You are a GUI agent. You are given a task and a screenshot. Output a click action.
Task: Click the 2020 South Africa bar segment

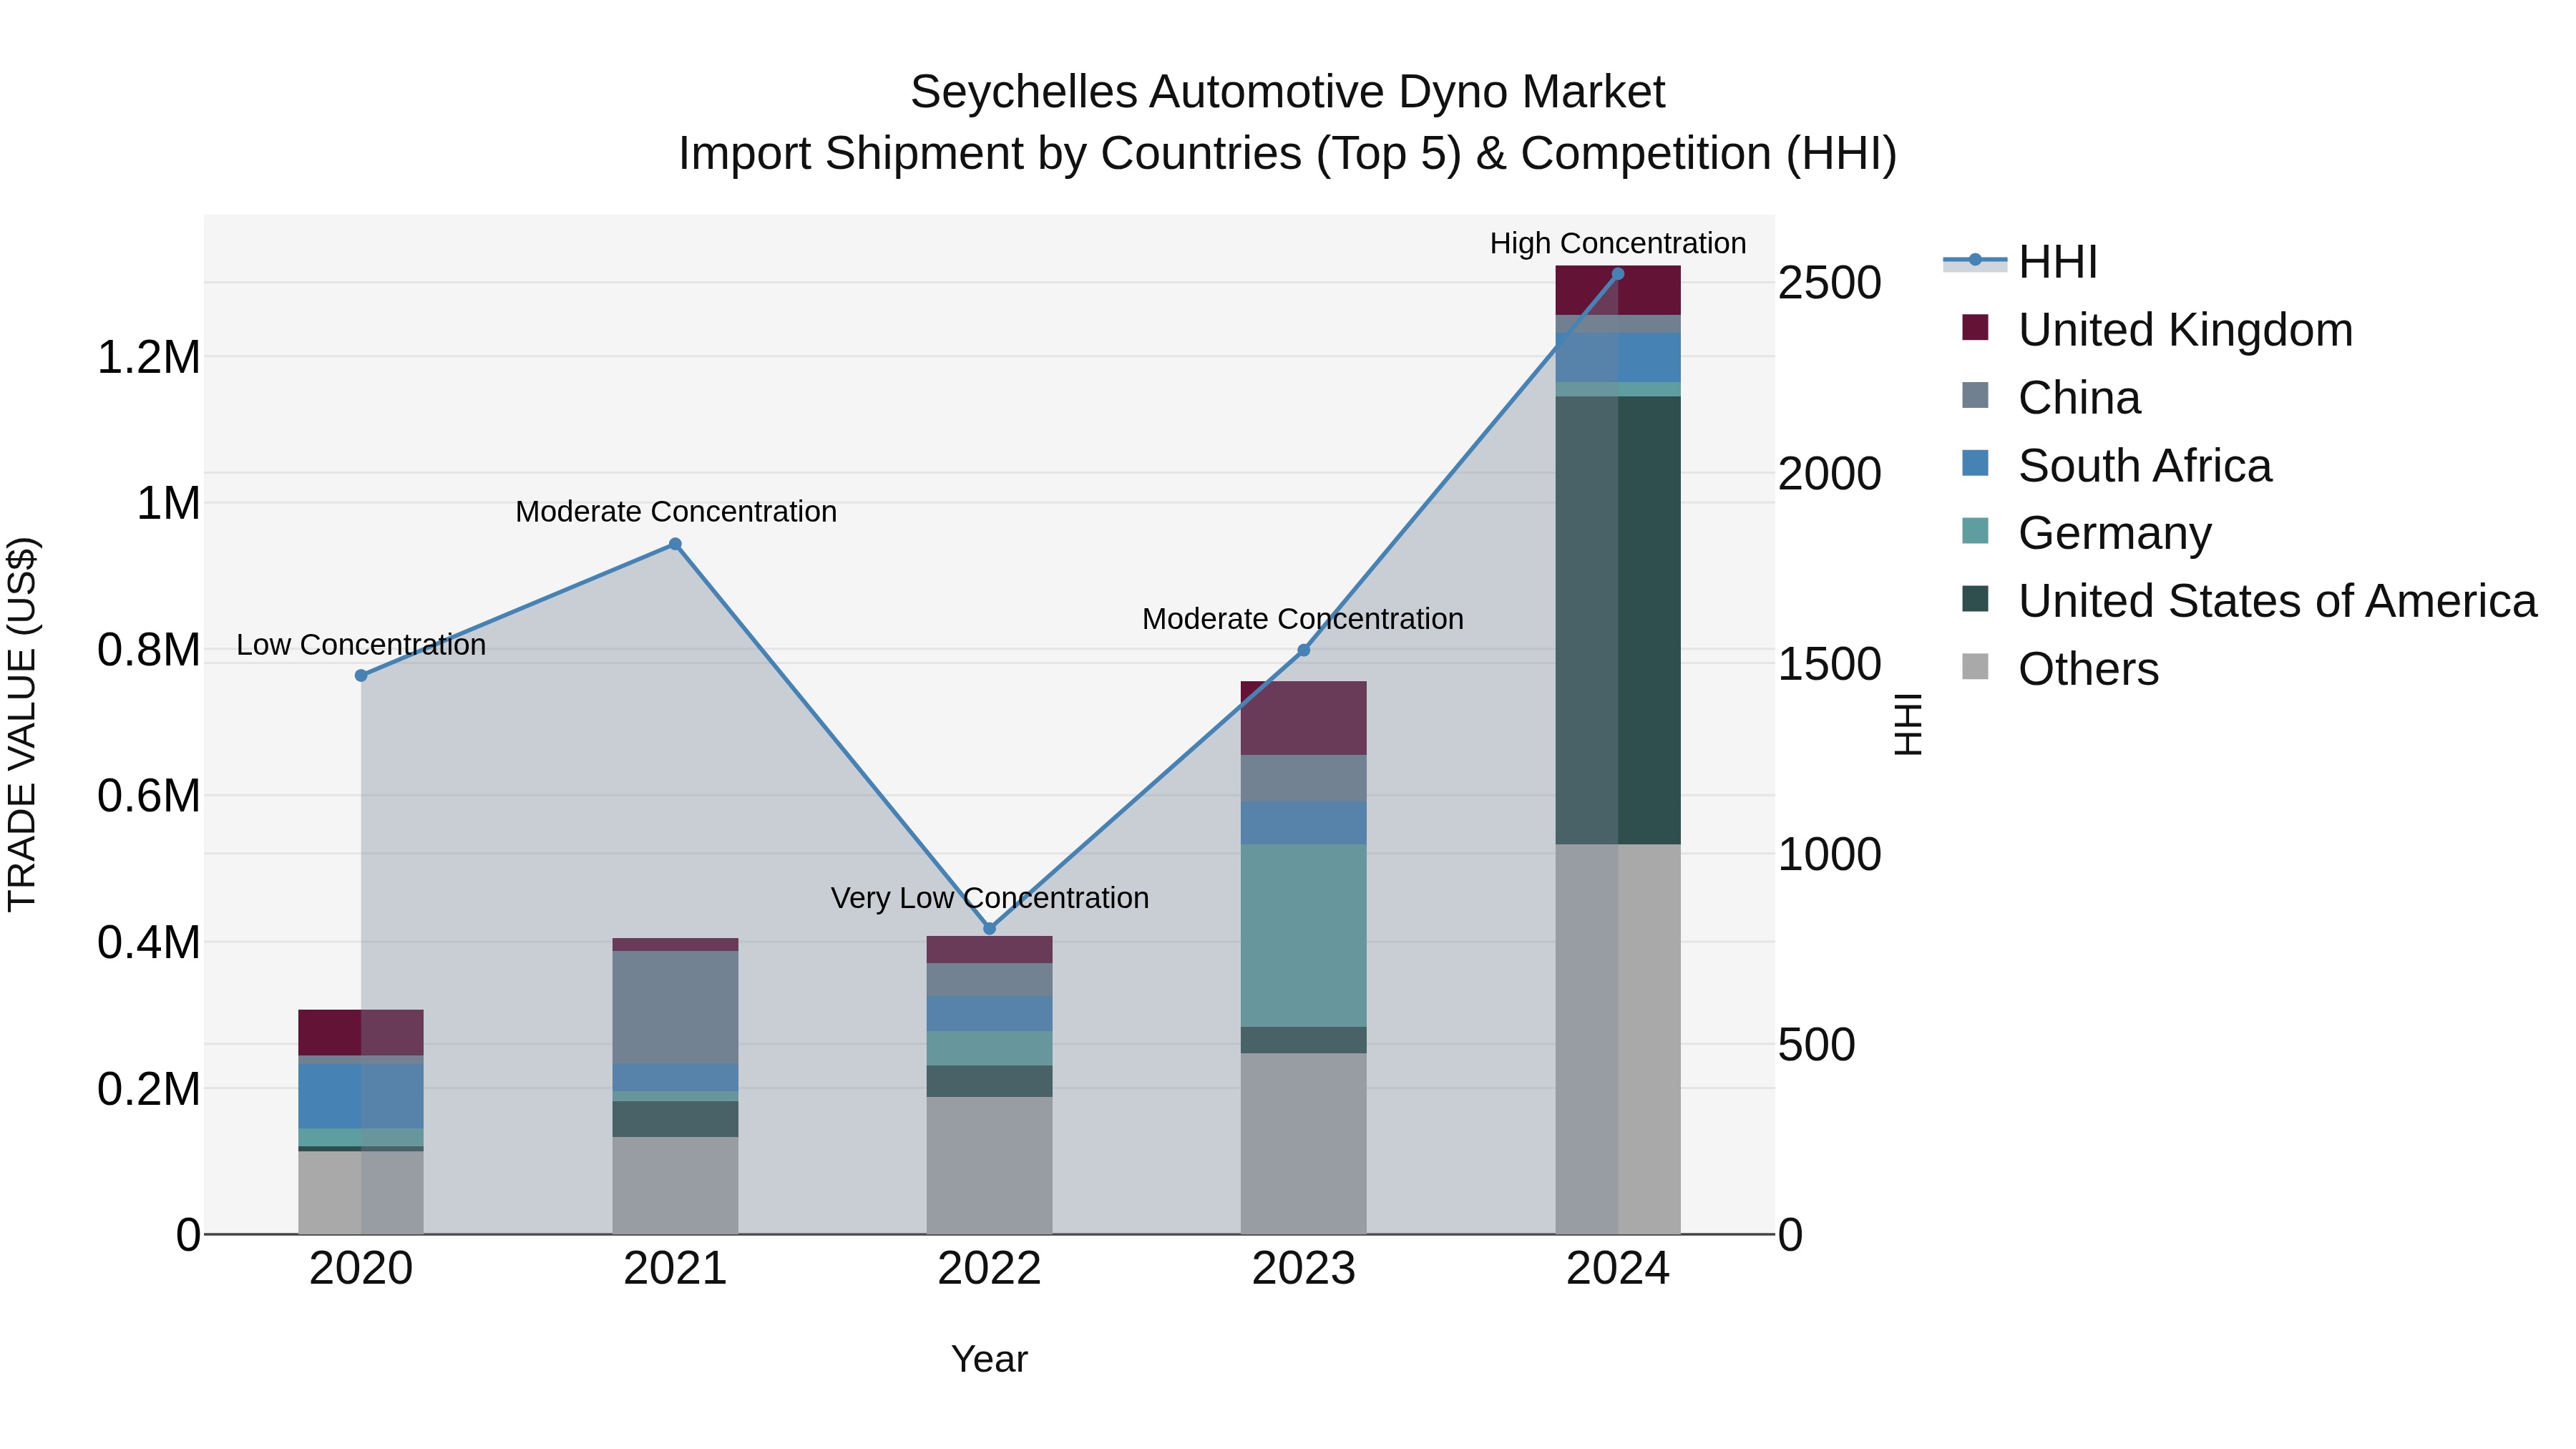point(361,1096)
